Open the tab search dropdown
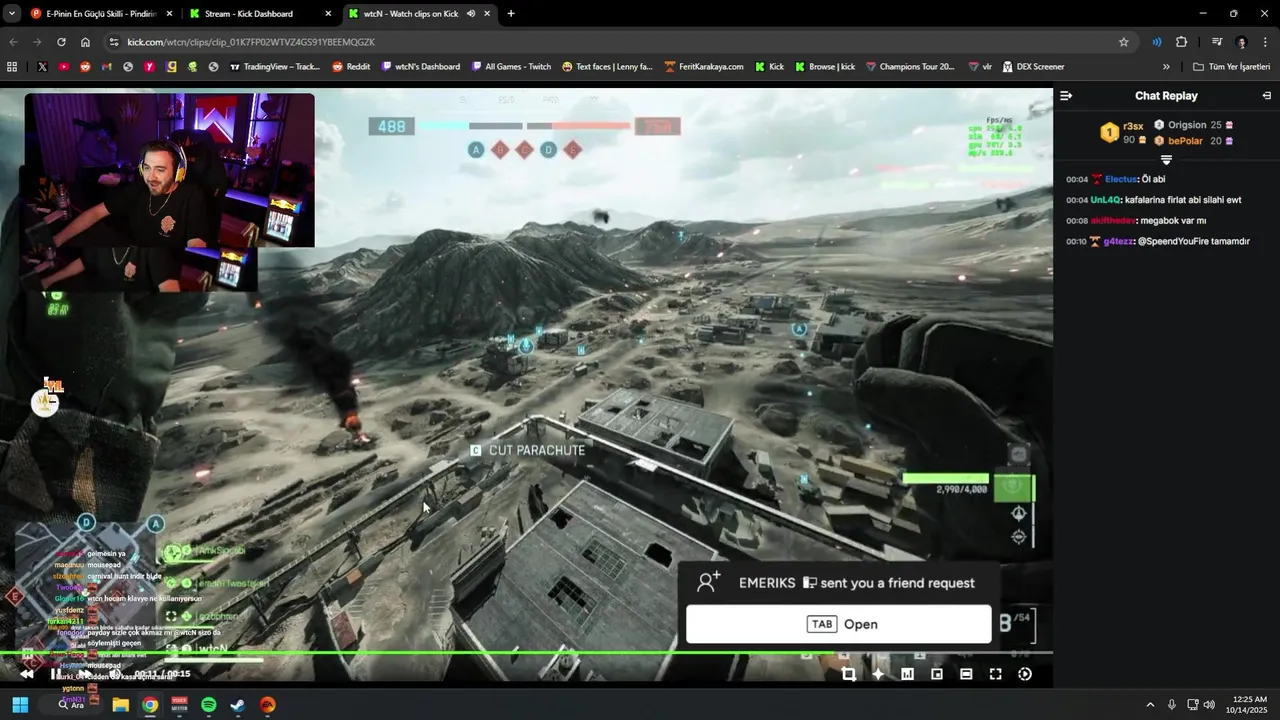This screenshot has width=1280, height=720. pos(12,14)
